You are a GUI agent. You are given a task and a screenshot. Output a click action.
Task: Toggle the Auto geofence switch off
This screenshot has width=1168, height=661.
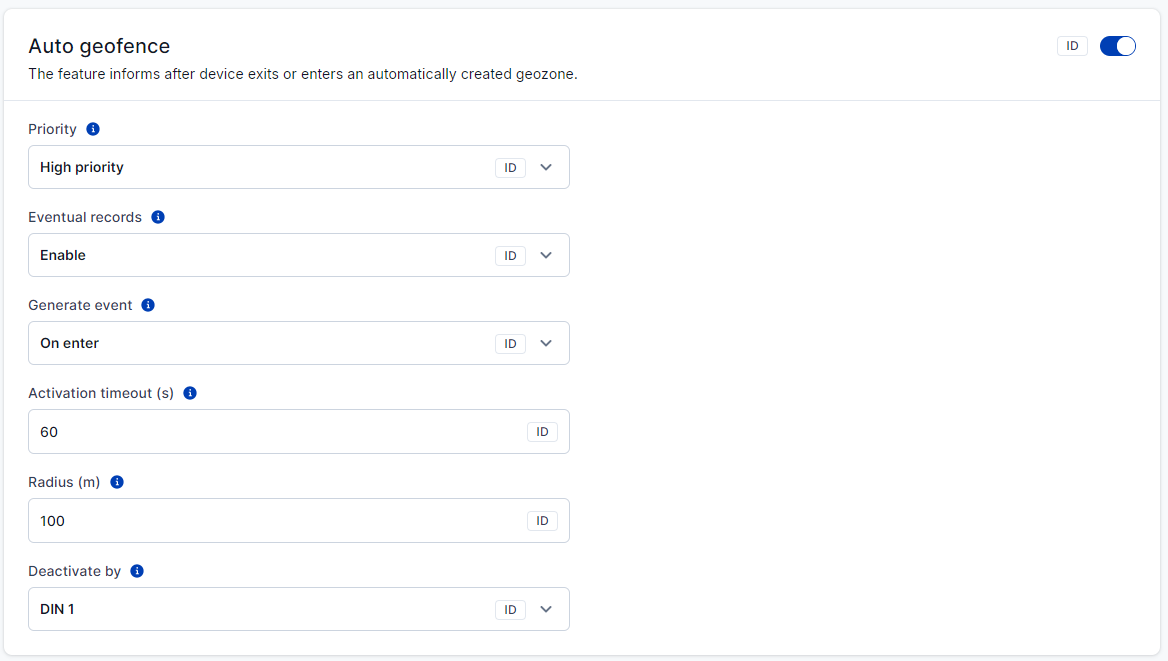coord(1117,46)
